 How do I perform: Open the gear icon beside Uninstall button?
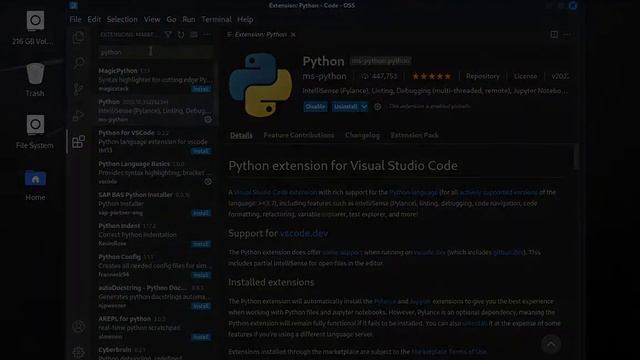click(378, 107)
